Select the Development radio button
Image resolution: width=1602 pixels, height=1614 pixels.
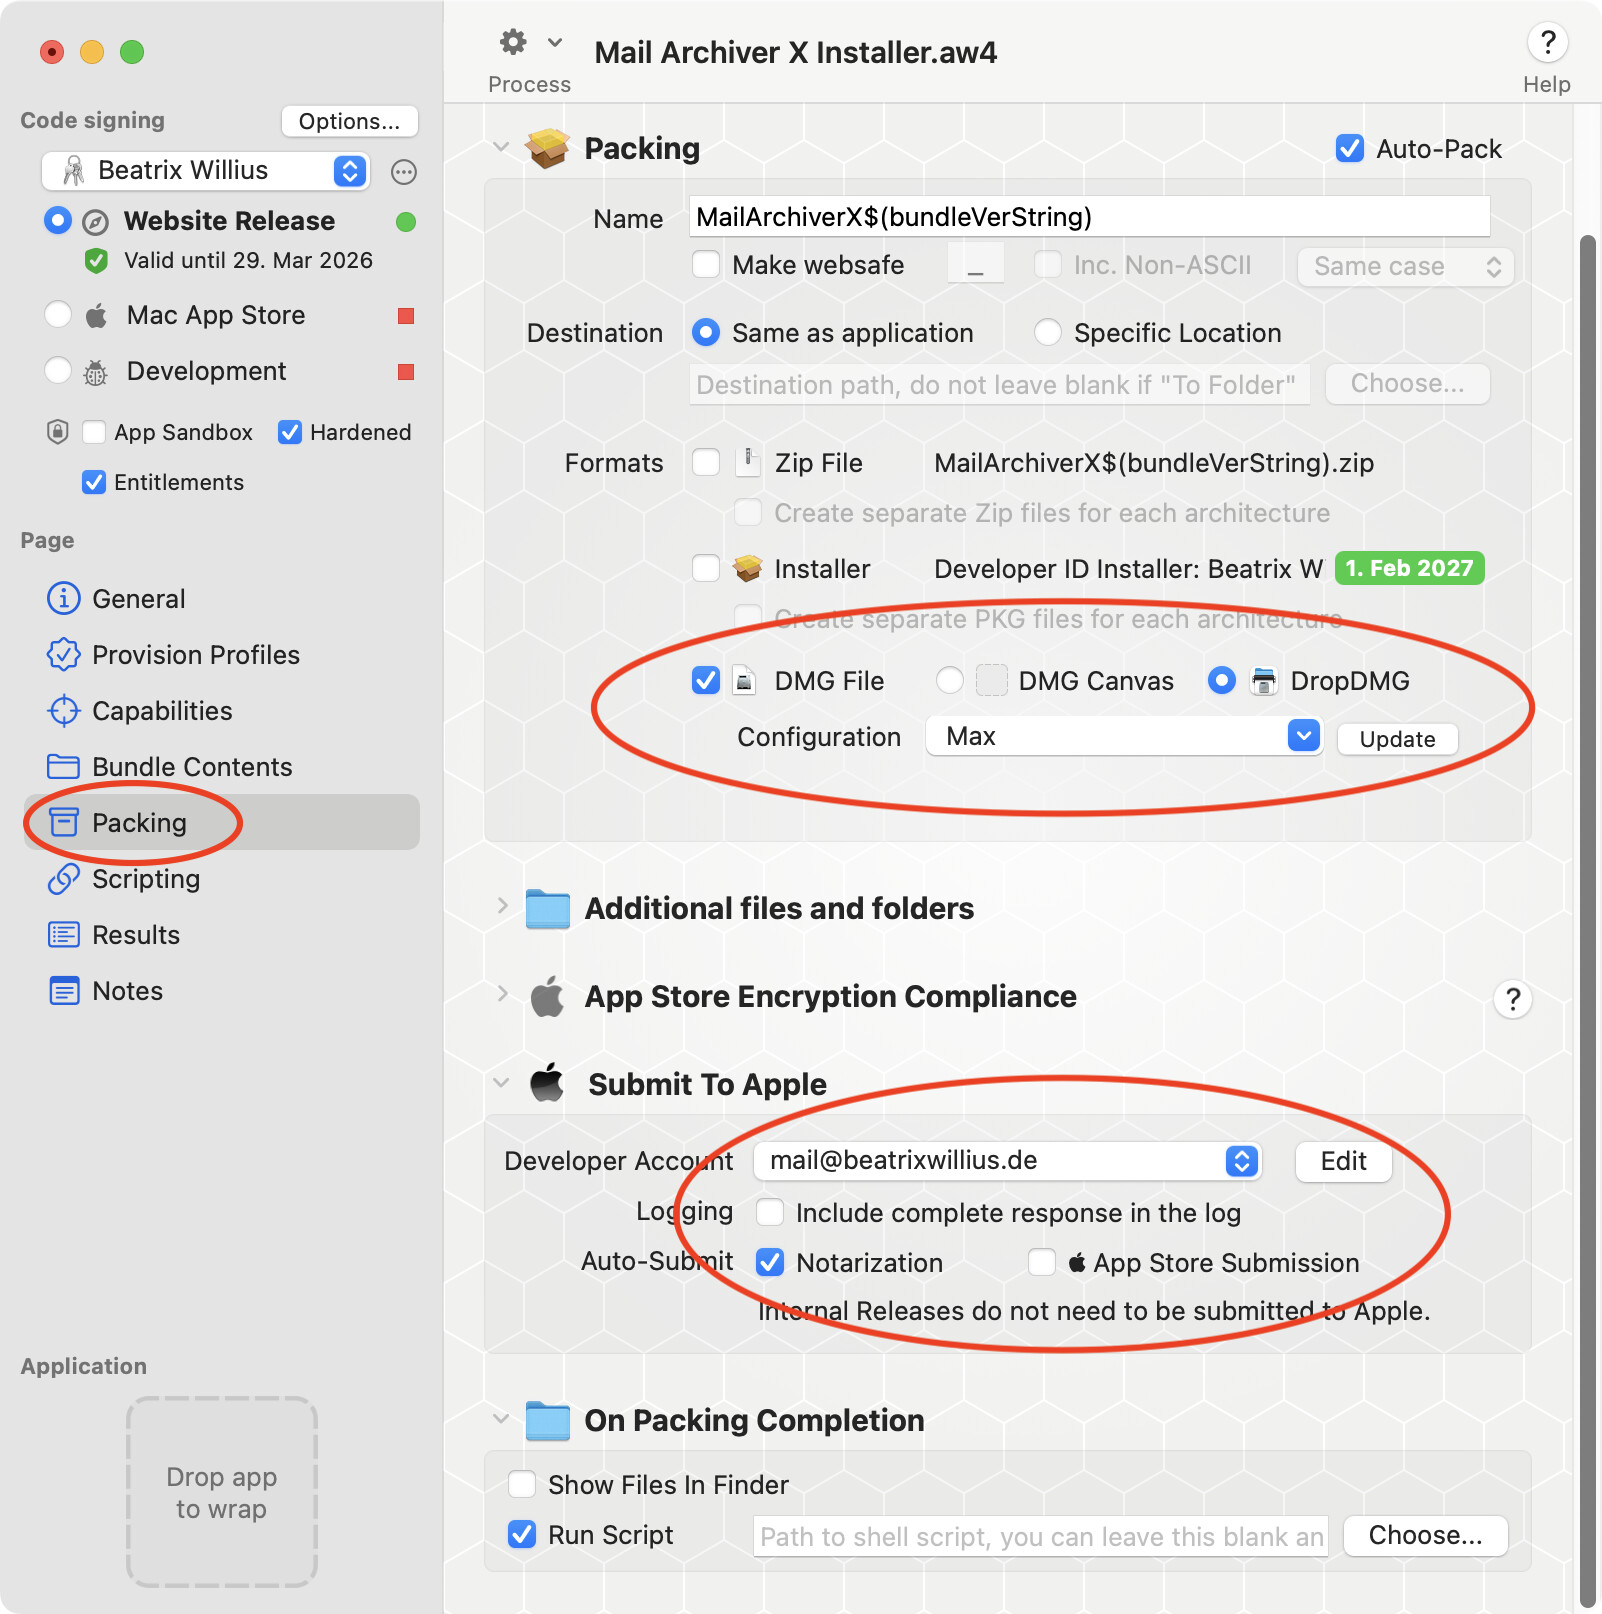tap(58, 370)
